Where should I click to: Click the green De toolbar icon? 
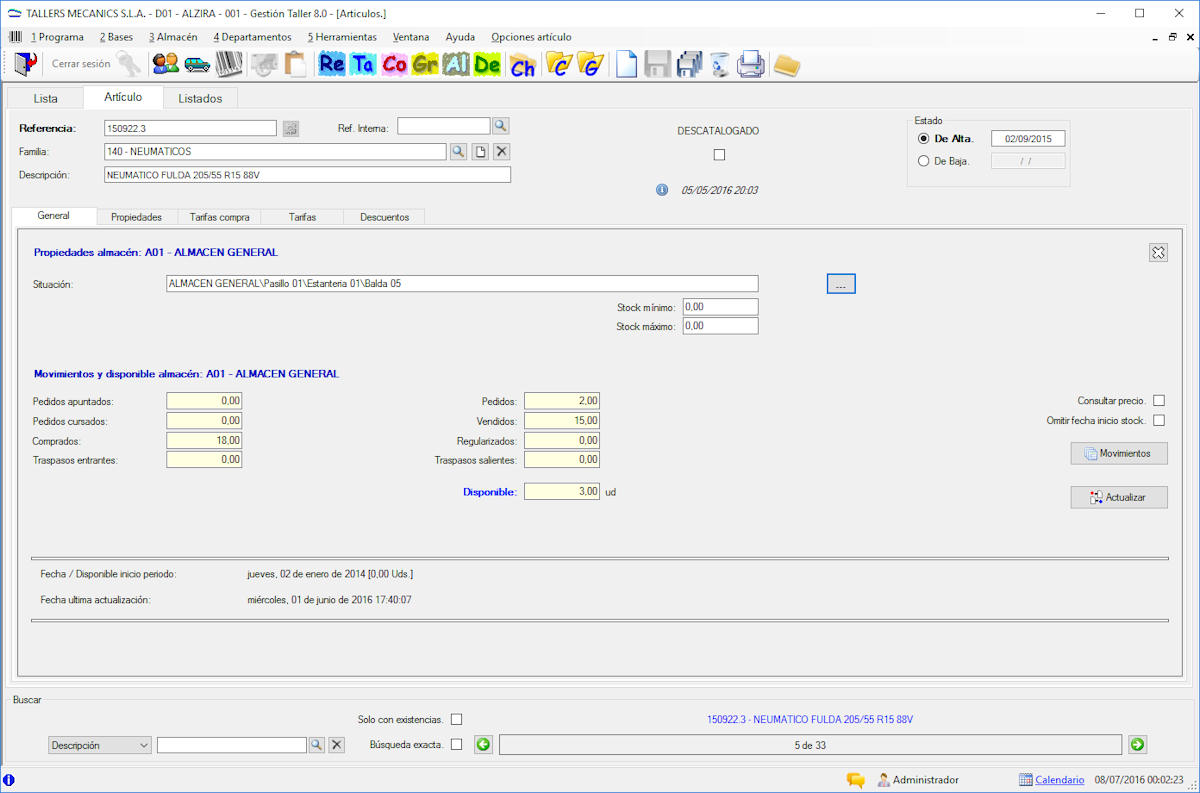tap(487, 64)
